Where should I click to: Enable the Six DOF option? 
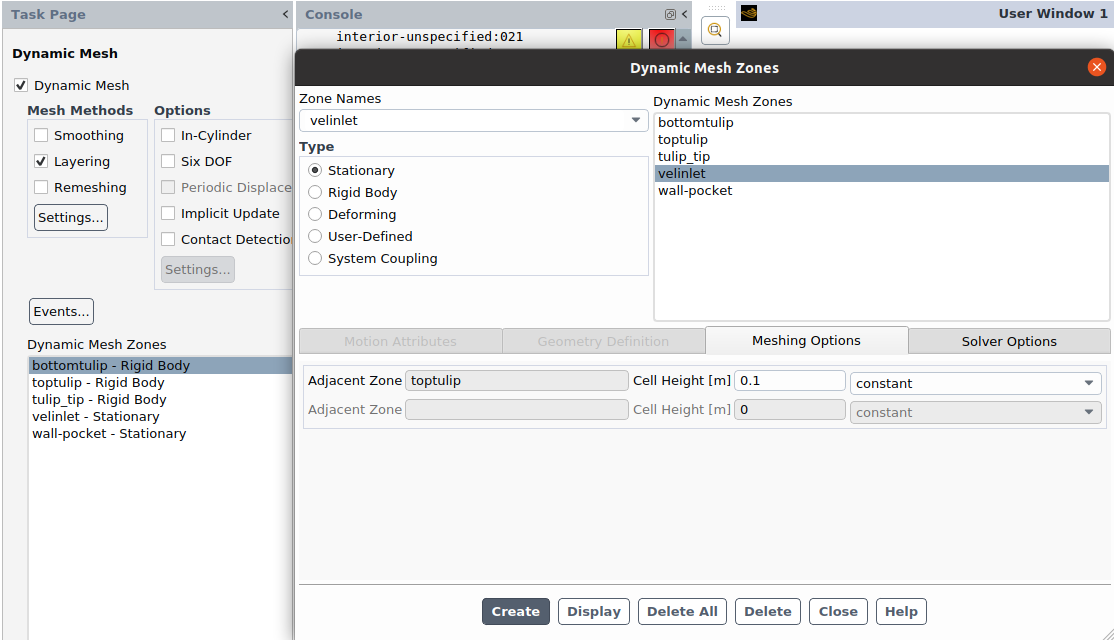168,161
